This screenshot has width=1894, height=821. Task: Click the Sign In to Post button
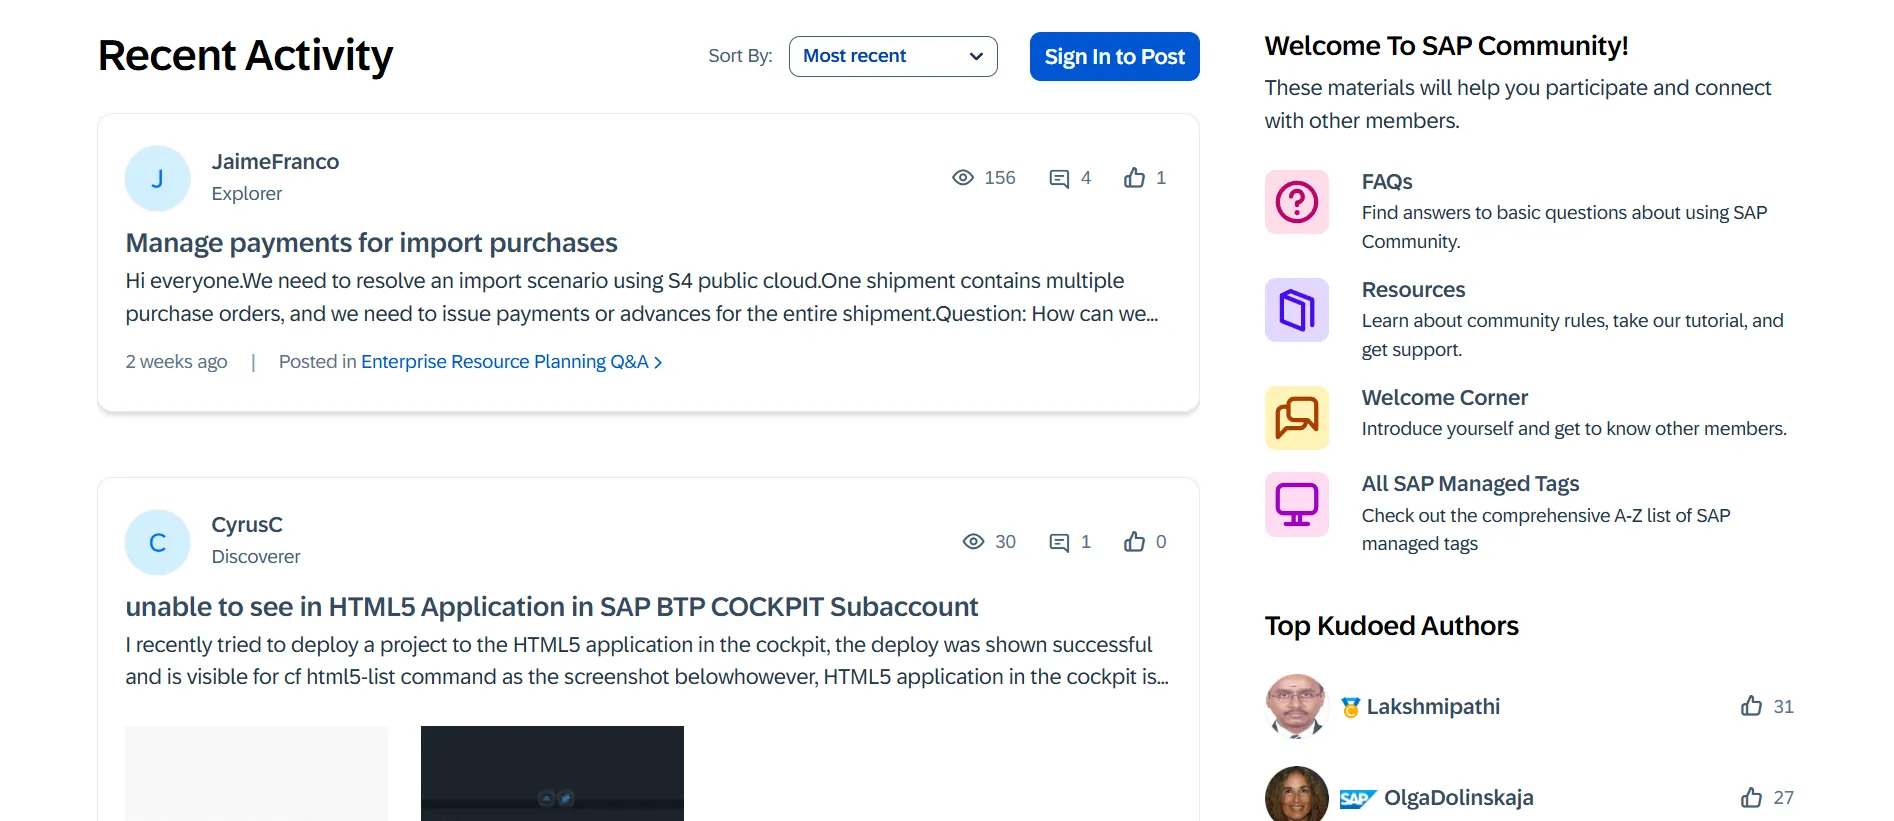pos(1115,57)
